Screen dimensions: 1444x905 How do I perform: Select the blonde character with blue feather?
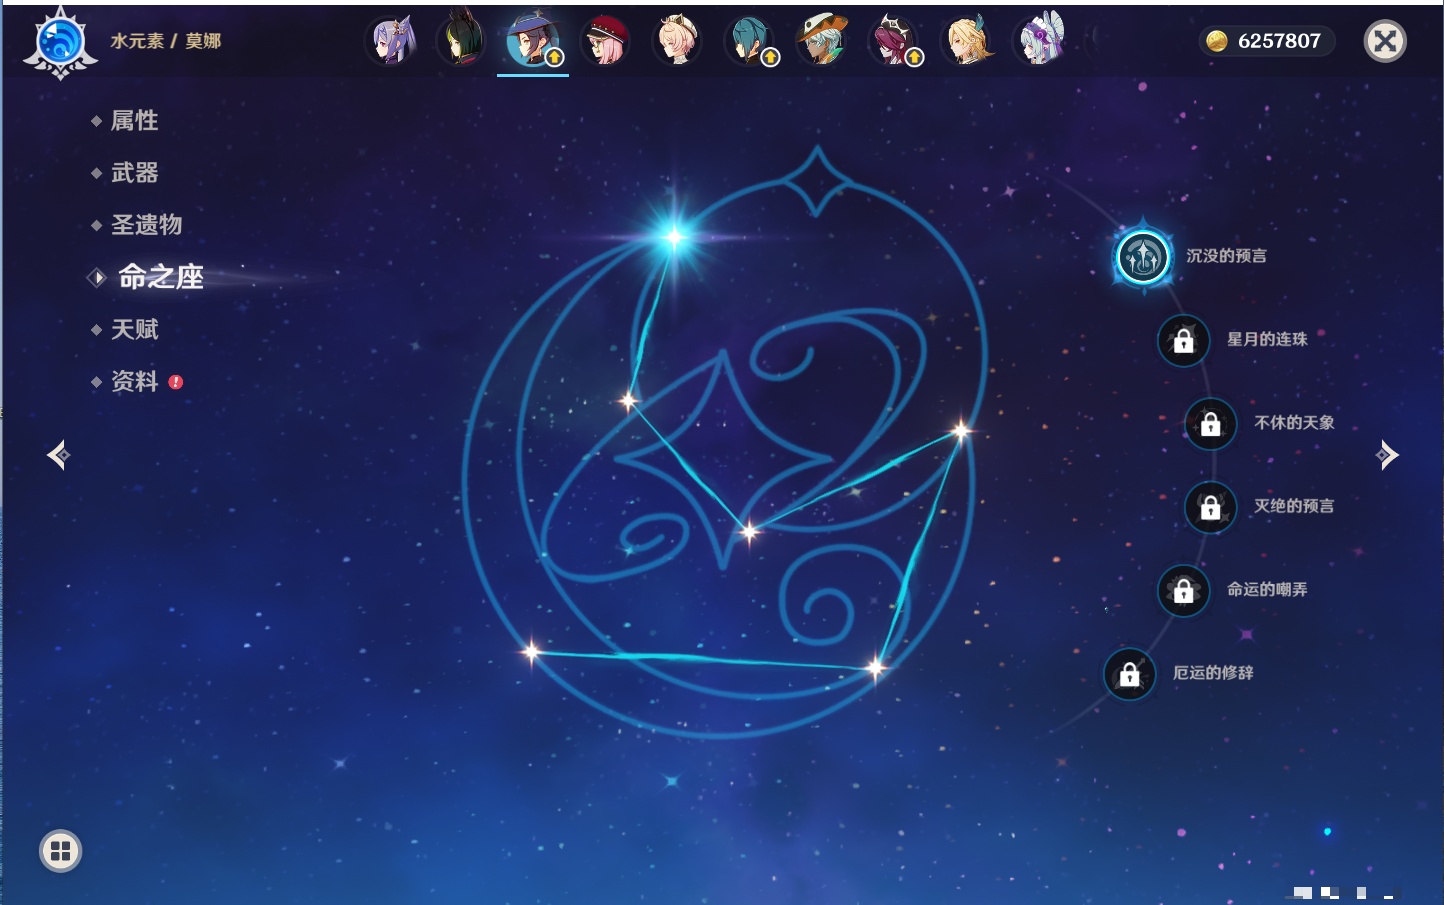965,41
